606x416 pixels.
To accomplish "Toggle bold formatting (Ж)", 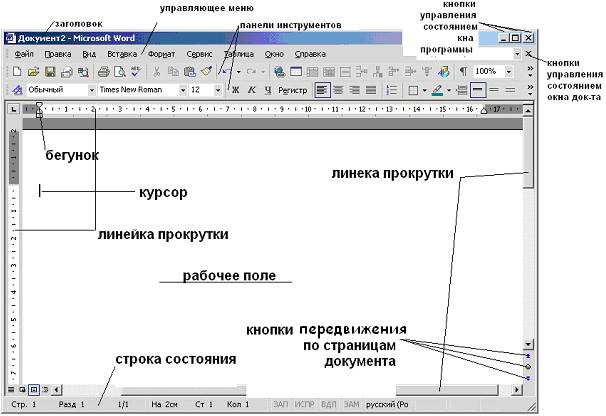I will [x=235, y=90].
